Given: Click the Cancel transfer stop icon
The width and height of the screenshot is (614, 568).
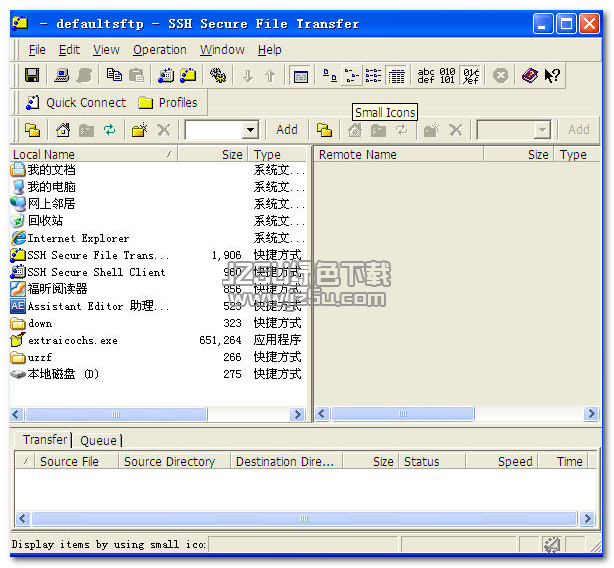Looking at the screenshot, I should [500, 75].
